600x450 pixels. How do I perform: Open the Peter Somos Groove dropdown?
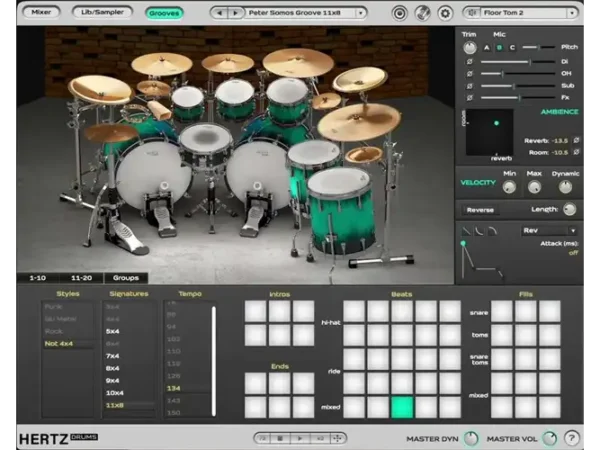[360, 13]
